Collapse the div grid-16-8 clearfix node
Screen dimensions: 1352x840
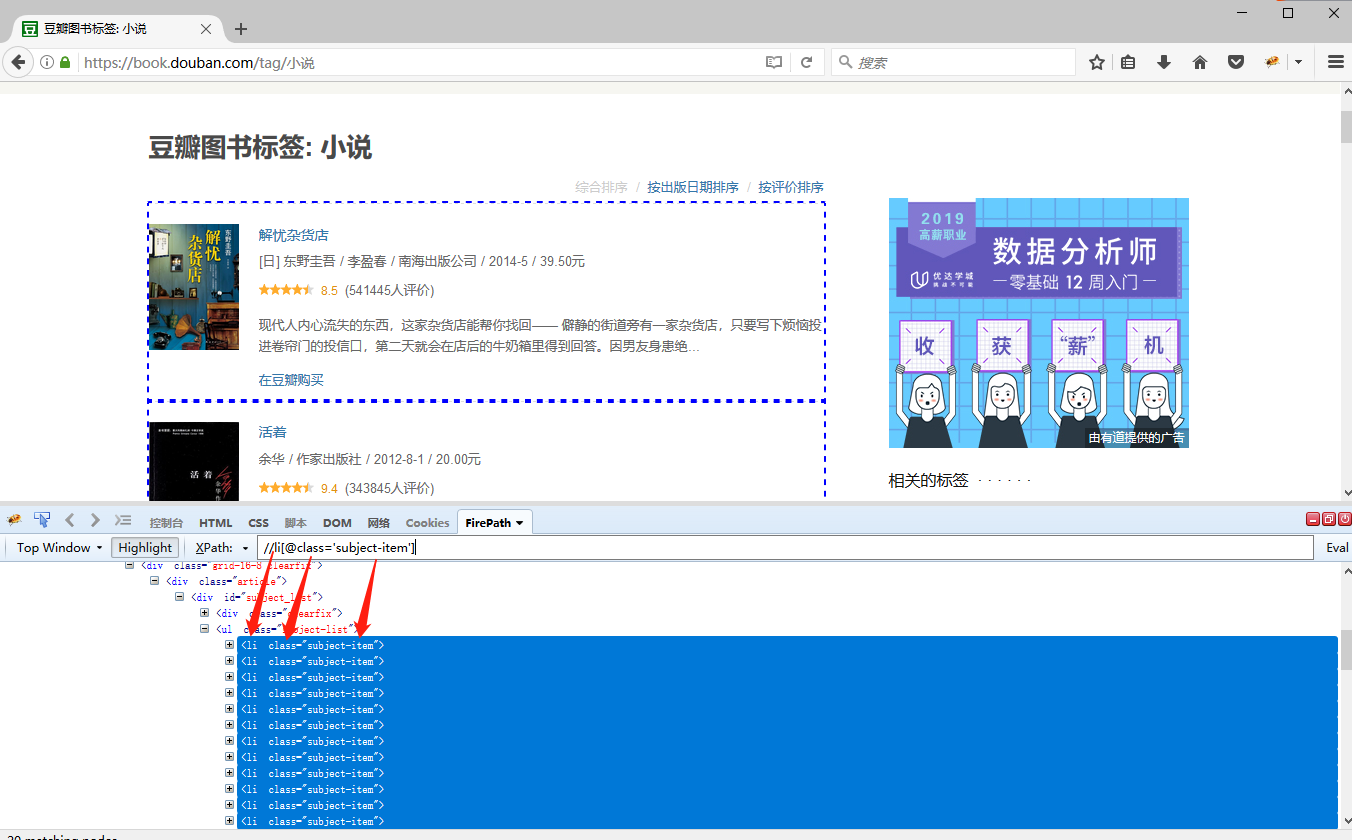[x=129, y=565]
